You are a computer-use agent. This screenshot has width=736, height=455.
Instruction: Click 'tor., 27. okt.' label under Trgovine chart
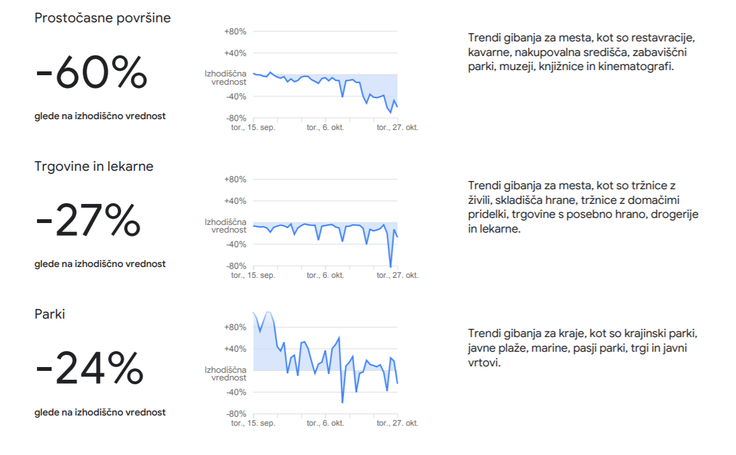pos(397,275)
